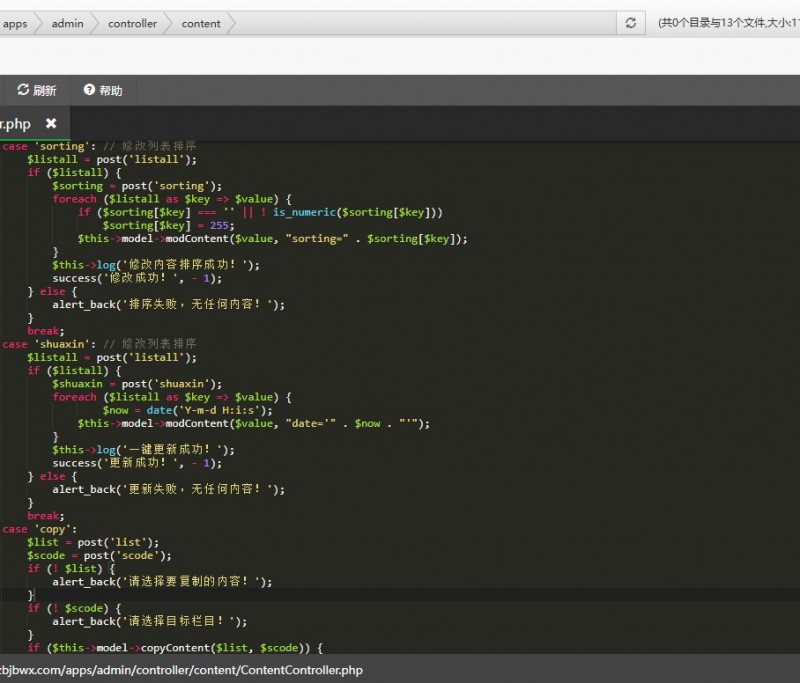Click the case 'copy' line in code
This screenshot has height=683, width=800.
tap(40, 529)
